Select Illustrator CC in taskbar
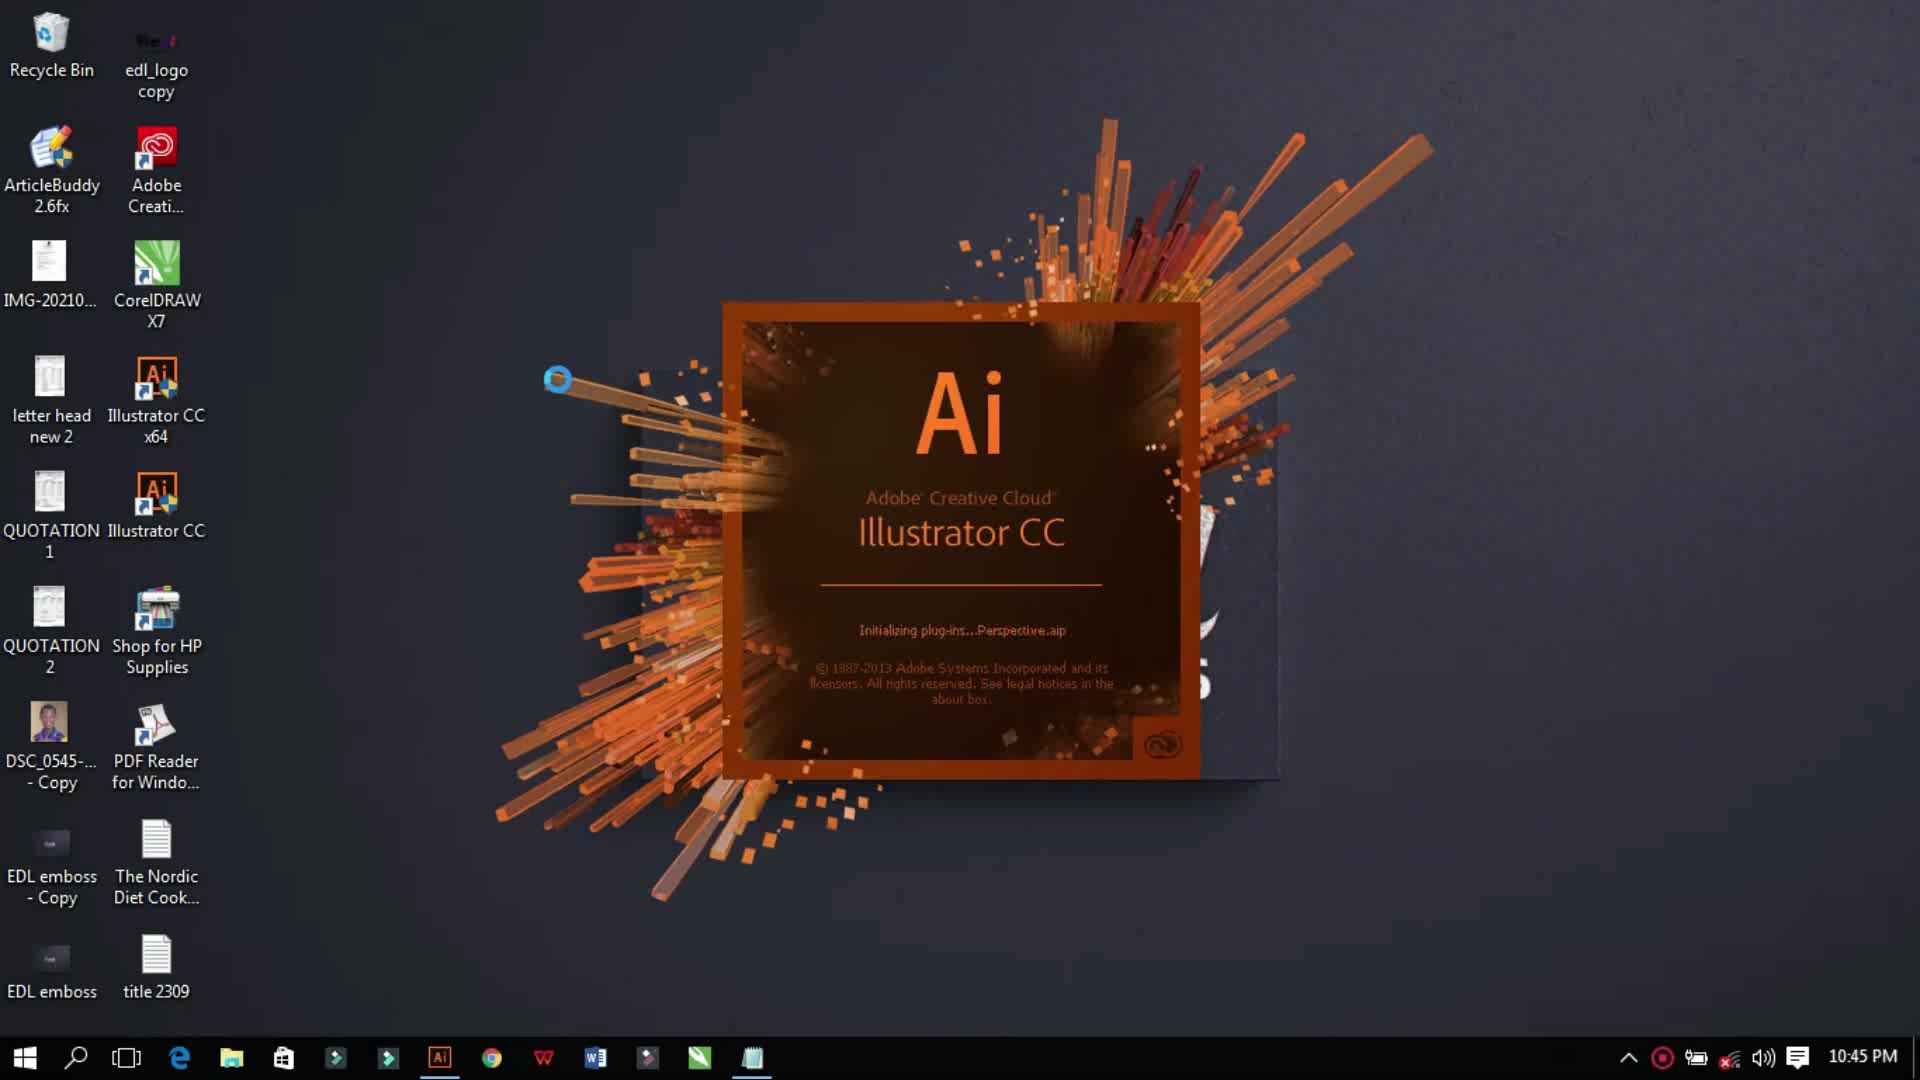The image size is (1920, 1080). pyautogui.click(x=439, y=1056)
